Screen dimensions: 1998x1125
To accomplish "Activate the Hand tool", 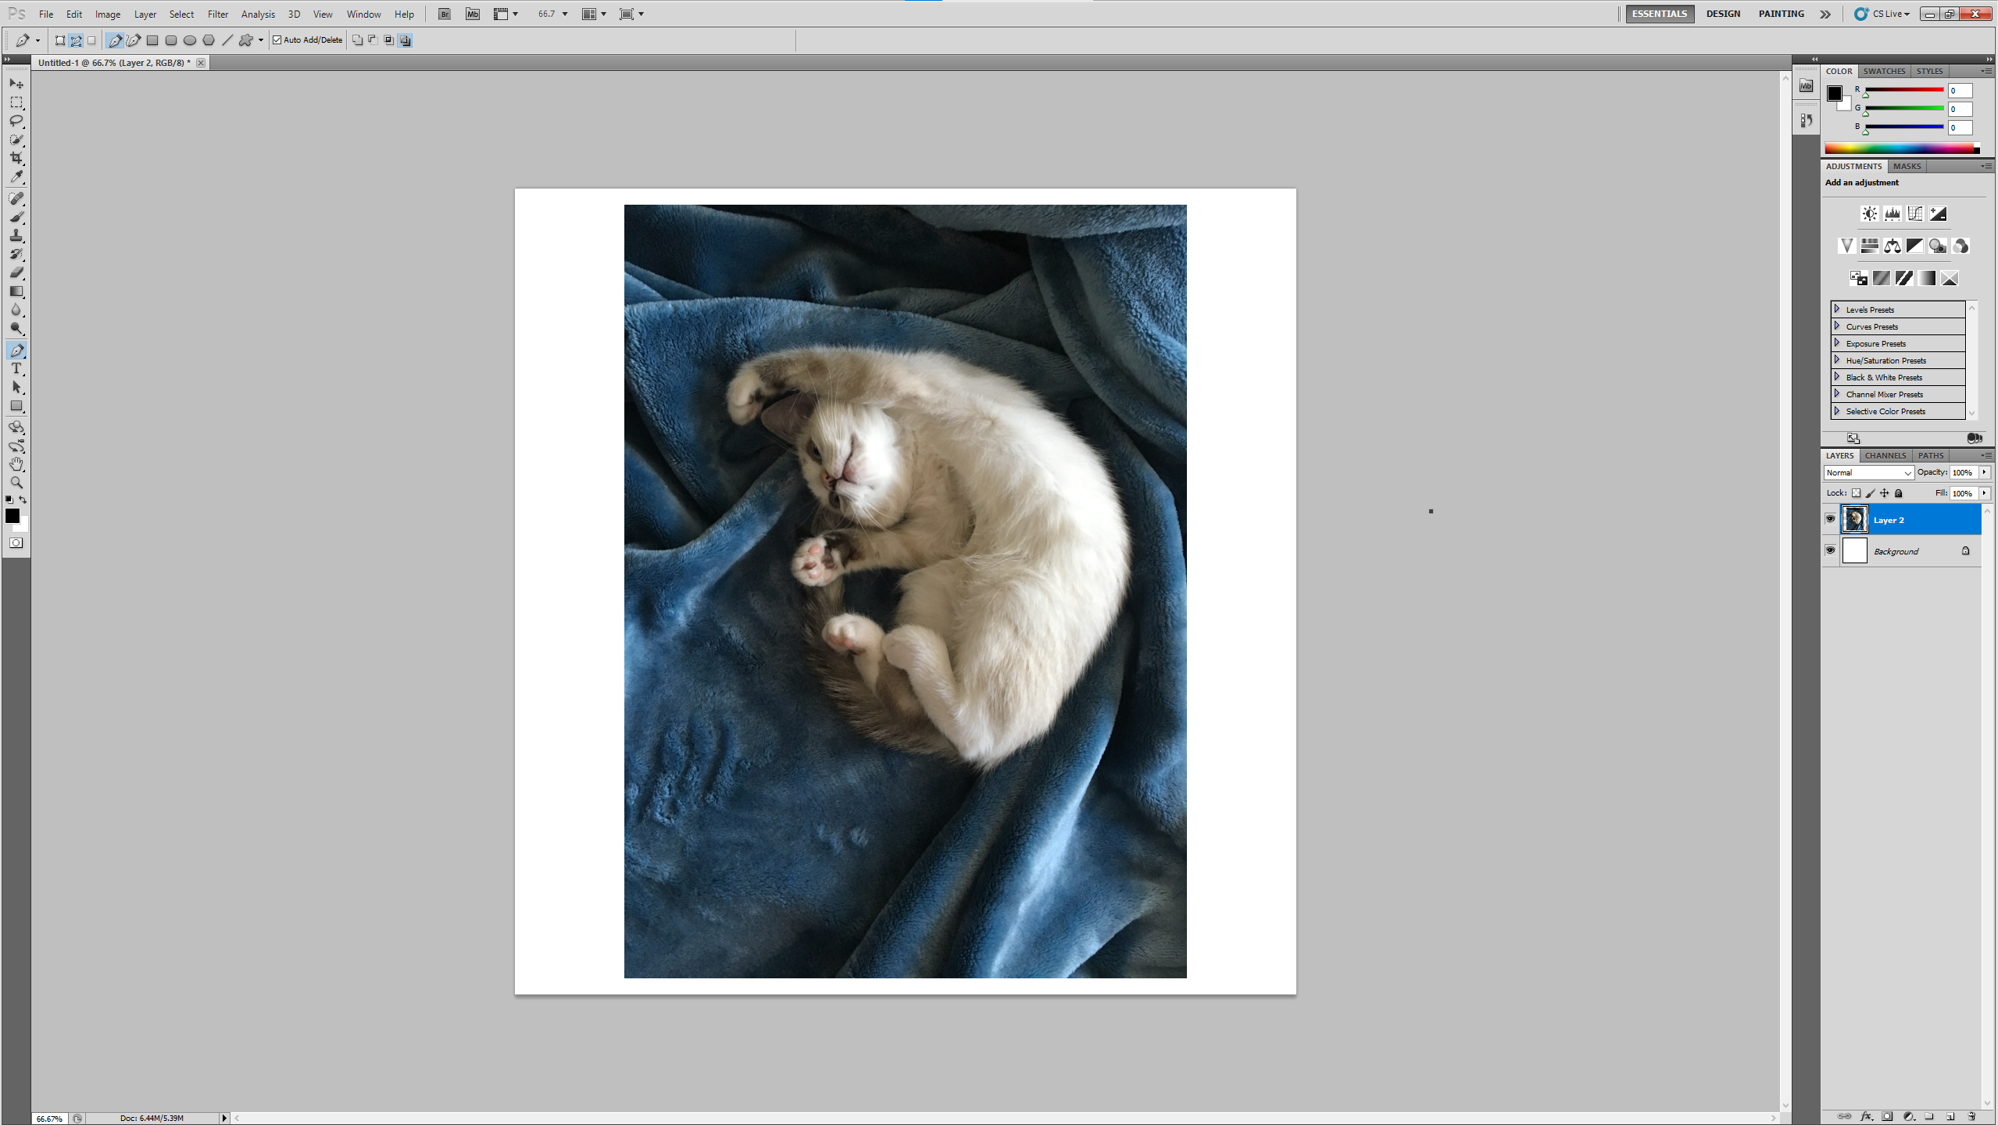I will tap(17, 464).
